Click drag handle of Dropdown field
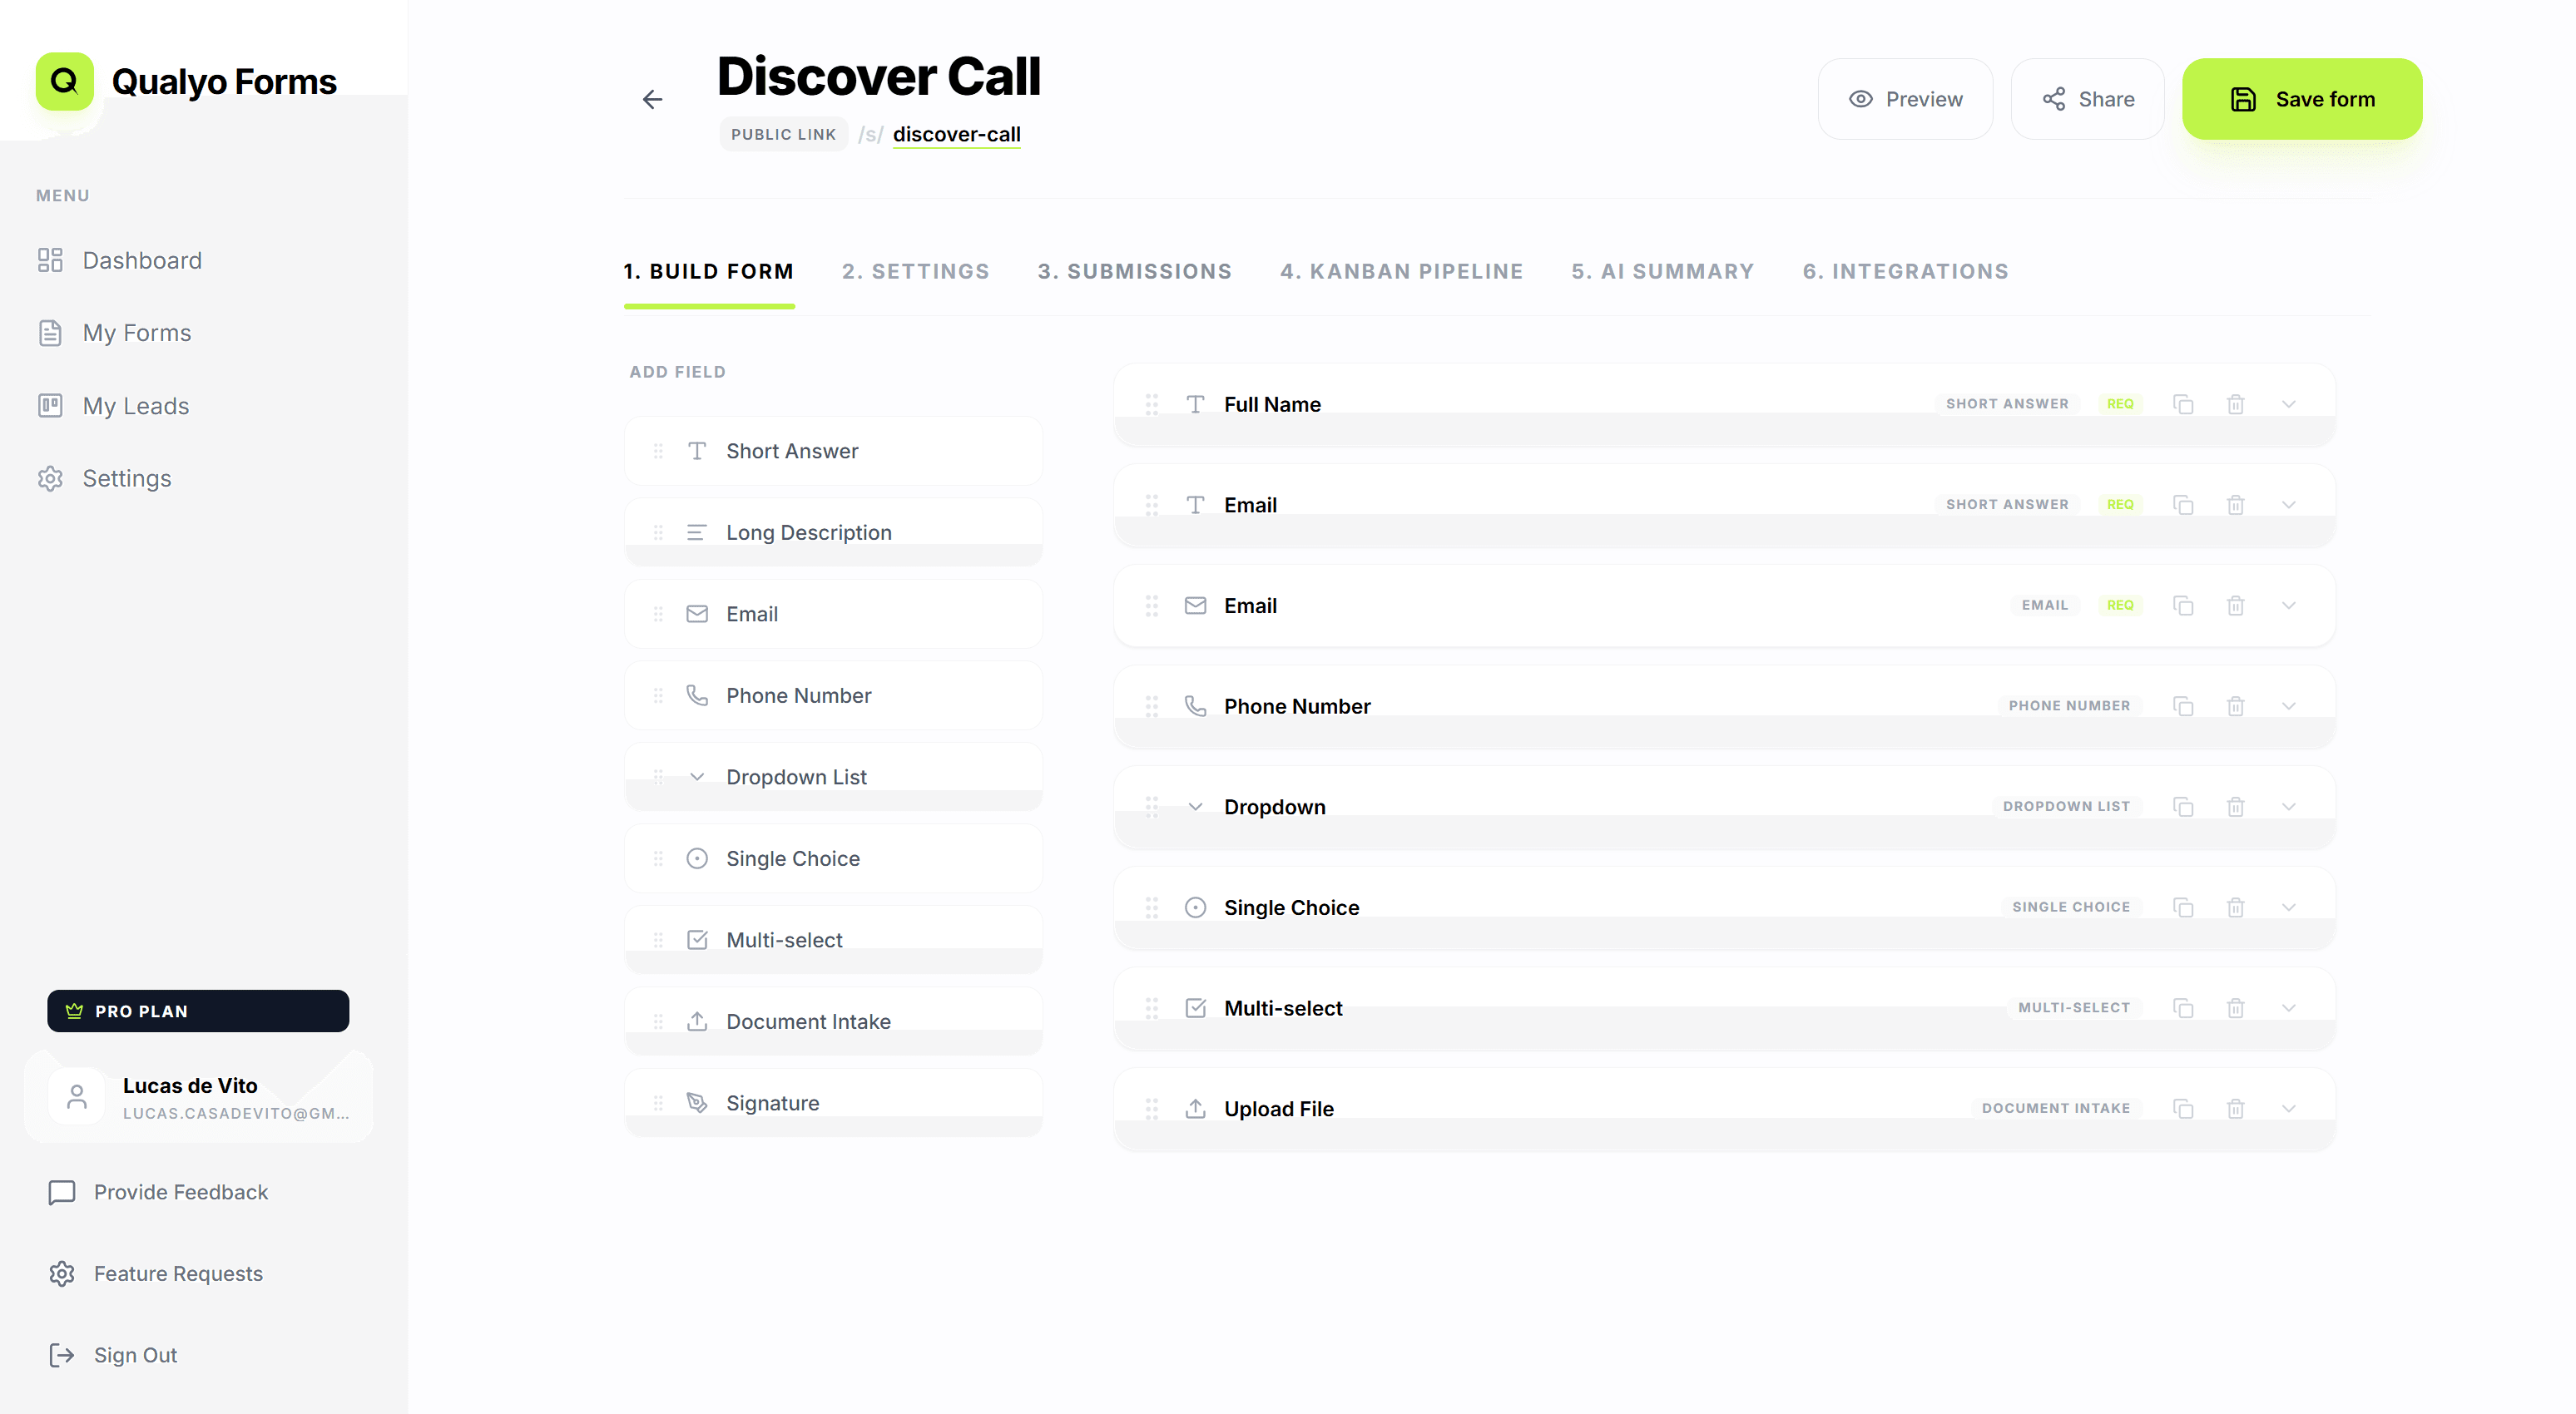 [1152, 806]
